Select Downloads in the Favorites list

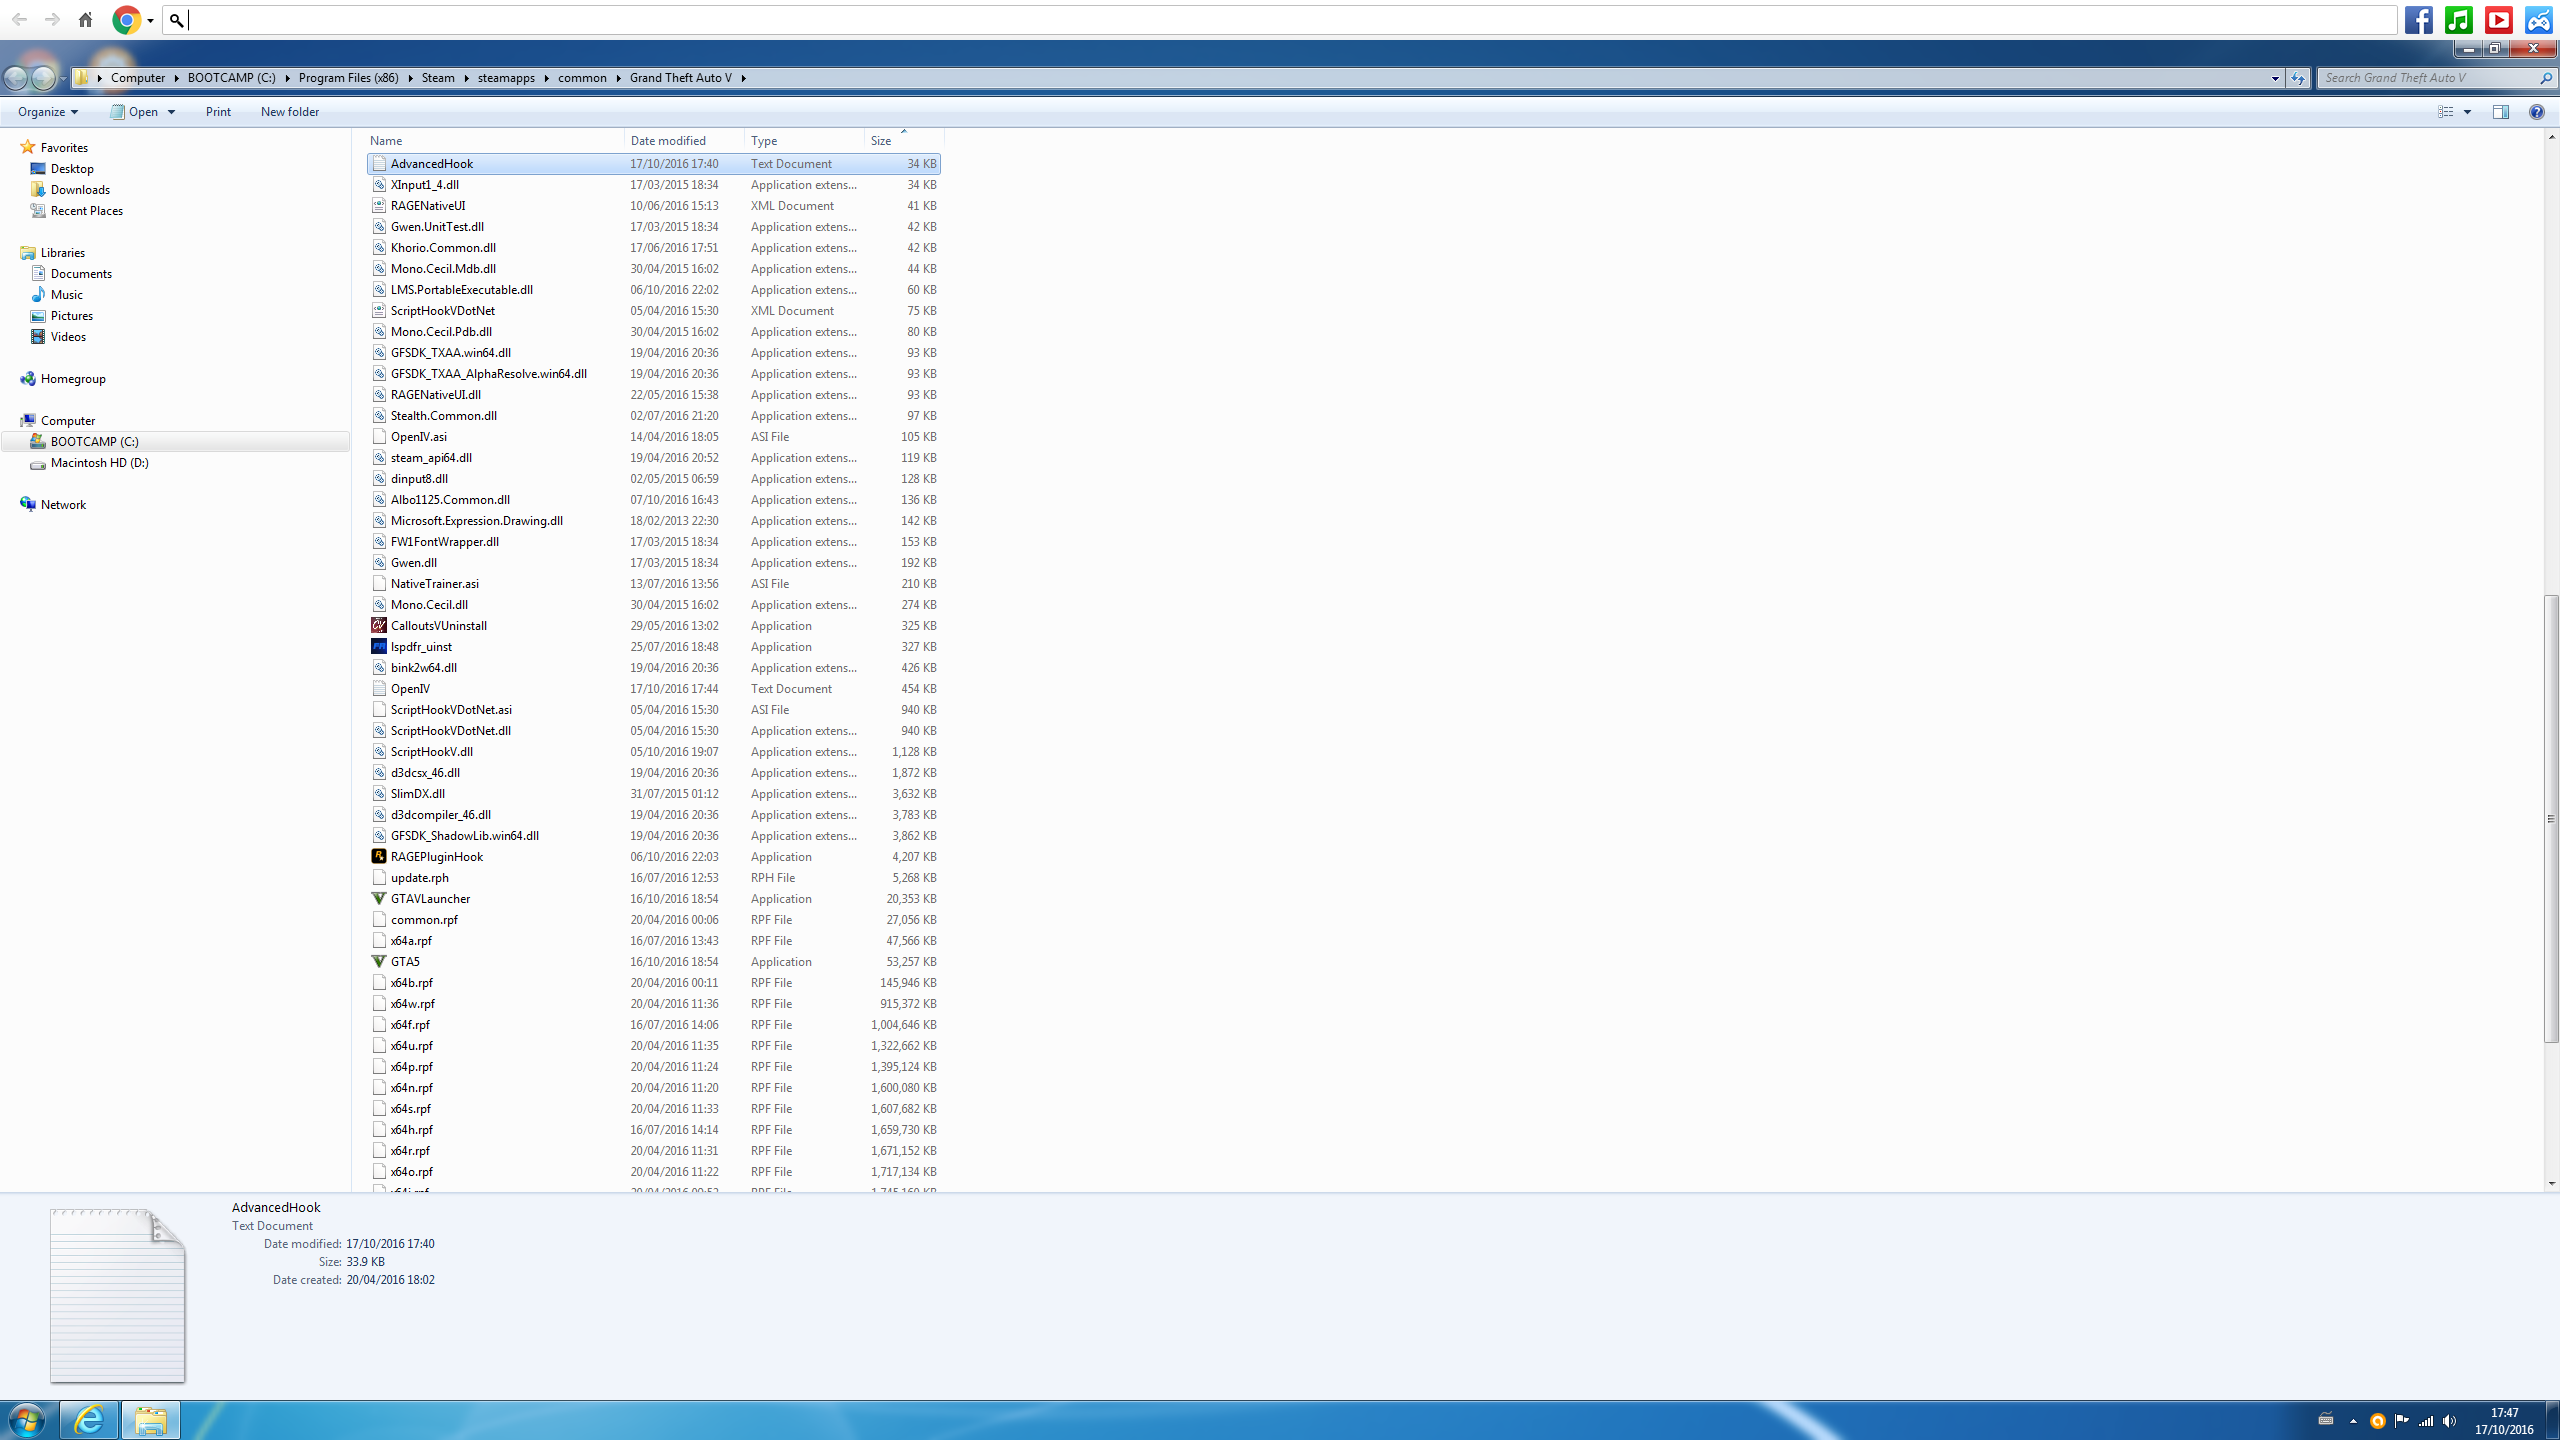80,190
